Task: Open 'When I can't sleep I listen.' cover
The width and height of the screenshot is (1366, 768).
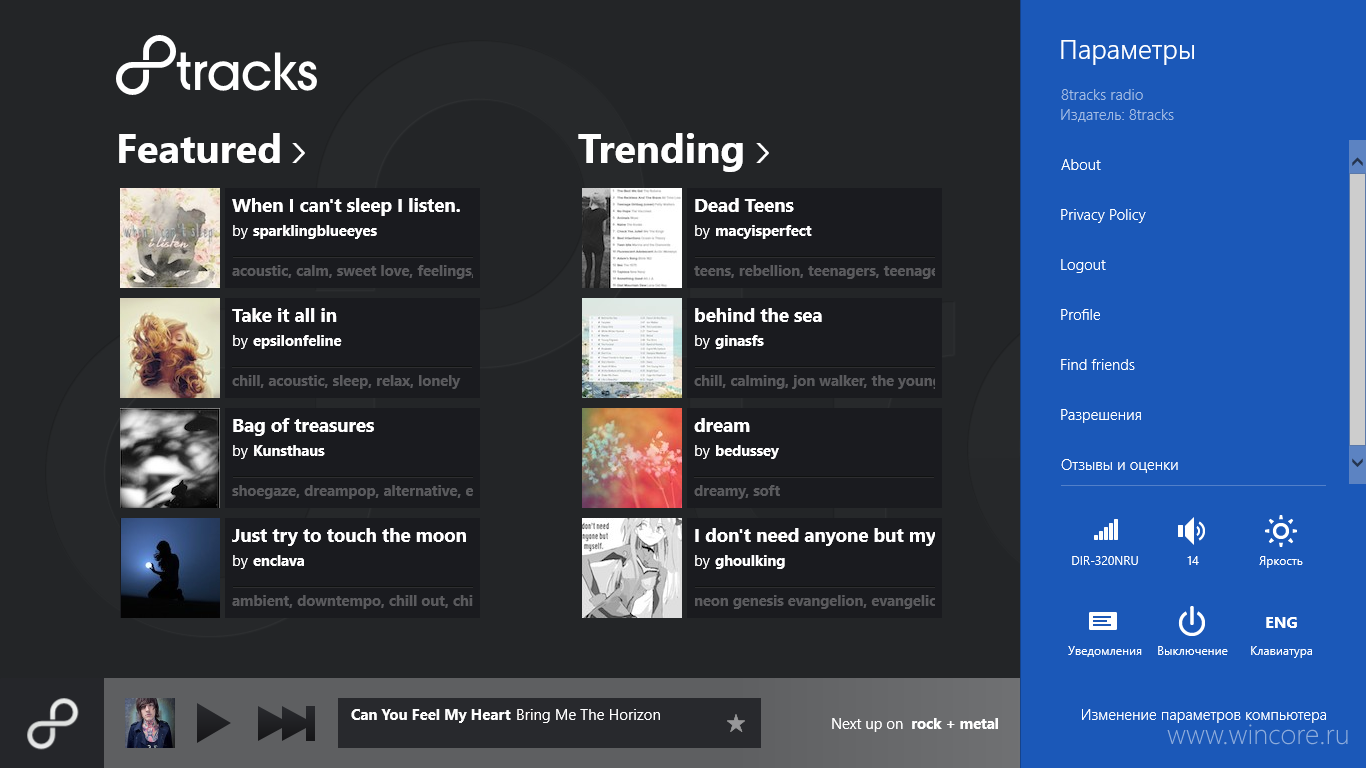Action: point(170,238)
